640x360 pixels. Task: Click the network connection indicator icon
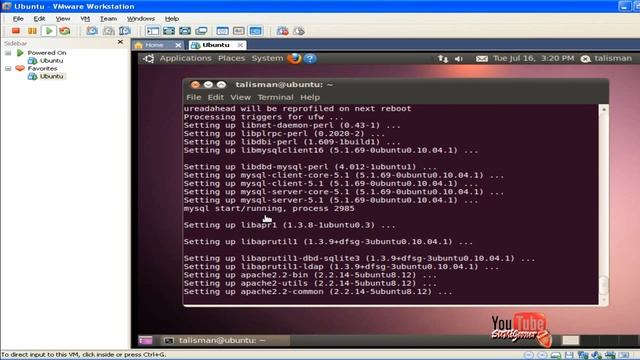443,59
